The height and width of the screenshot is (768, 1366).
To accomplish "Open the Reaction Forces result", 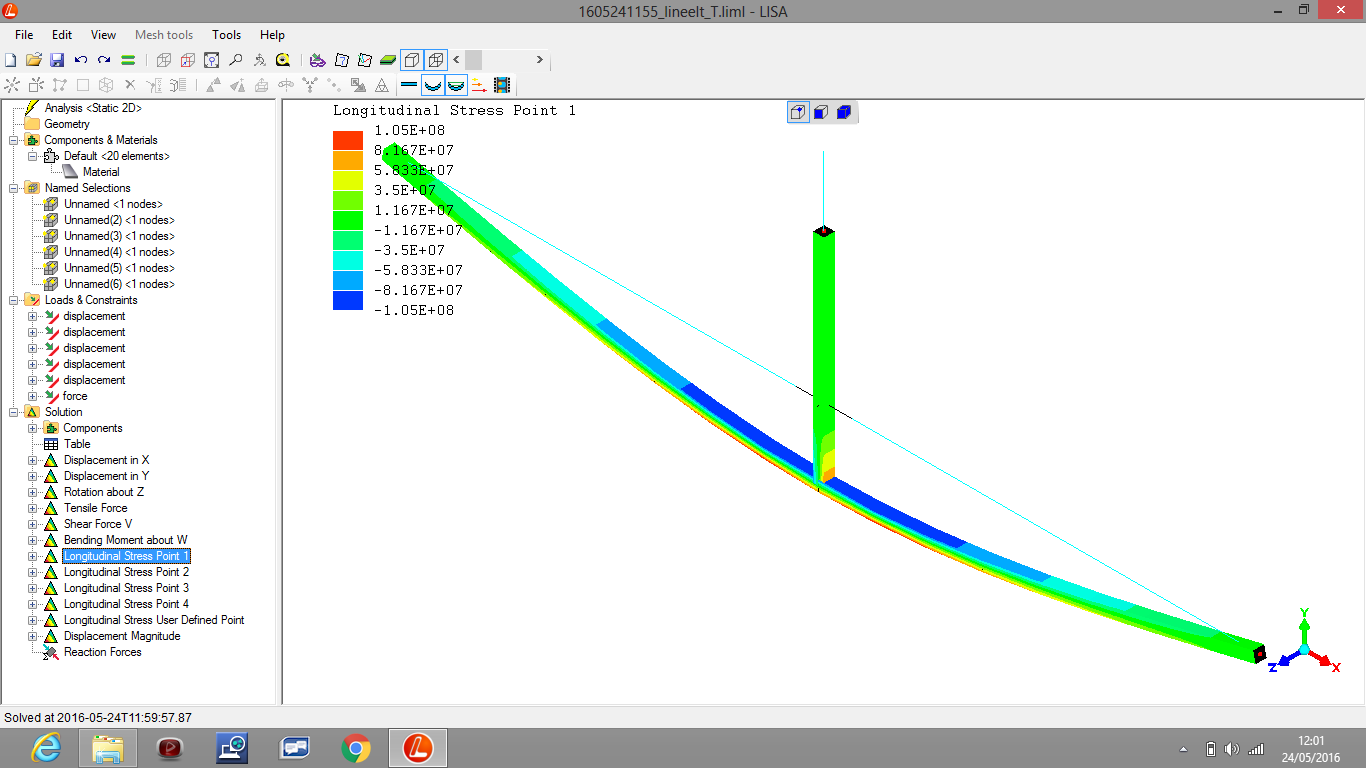I will (x=102, y=652).
